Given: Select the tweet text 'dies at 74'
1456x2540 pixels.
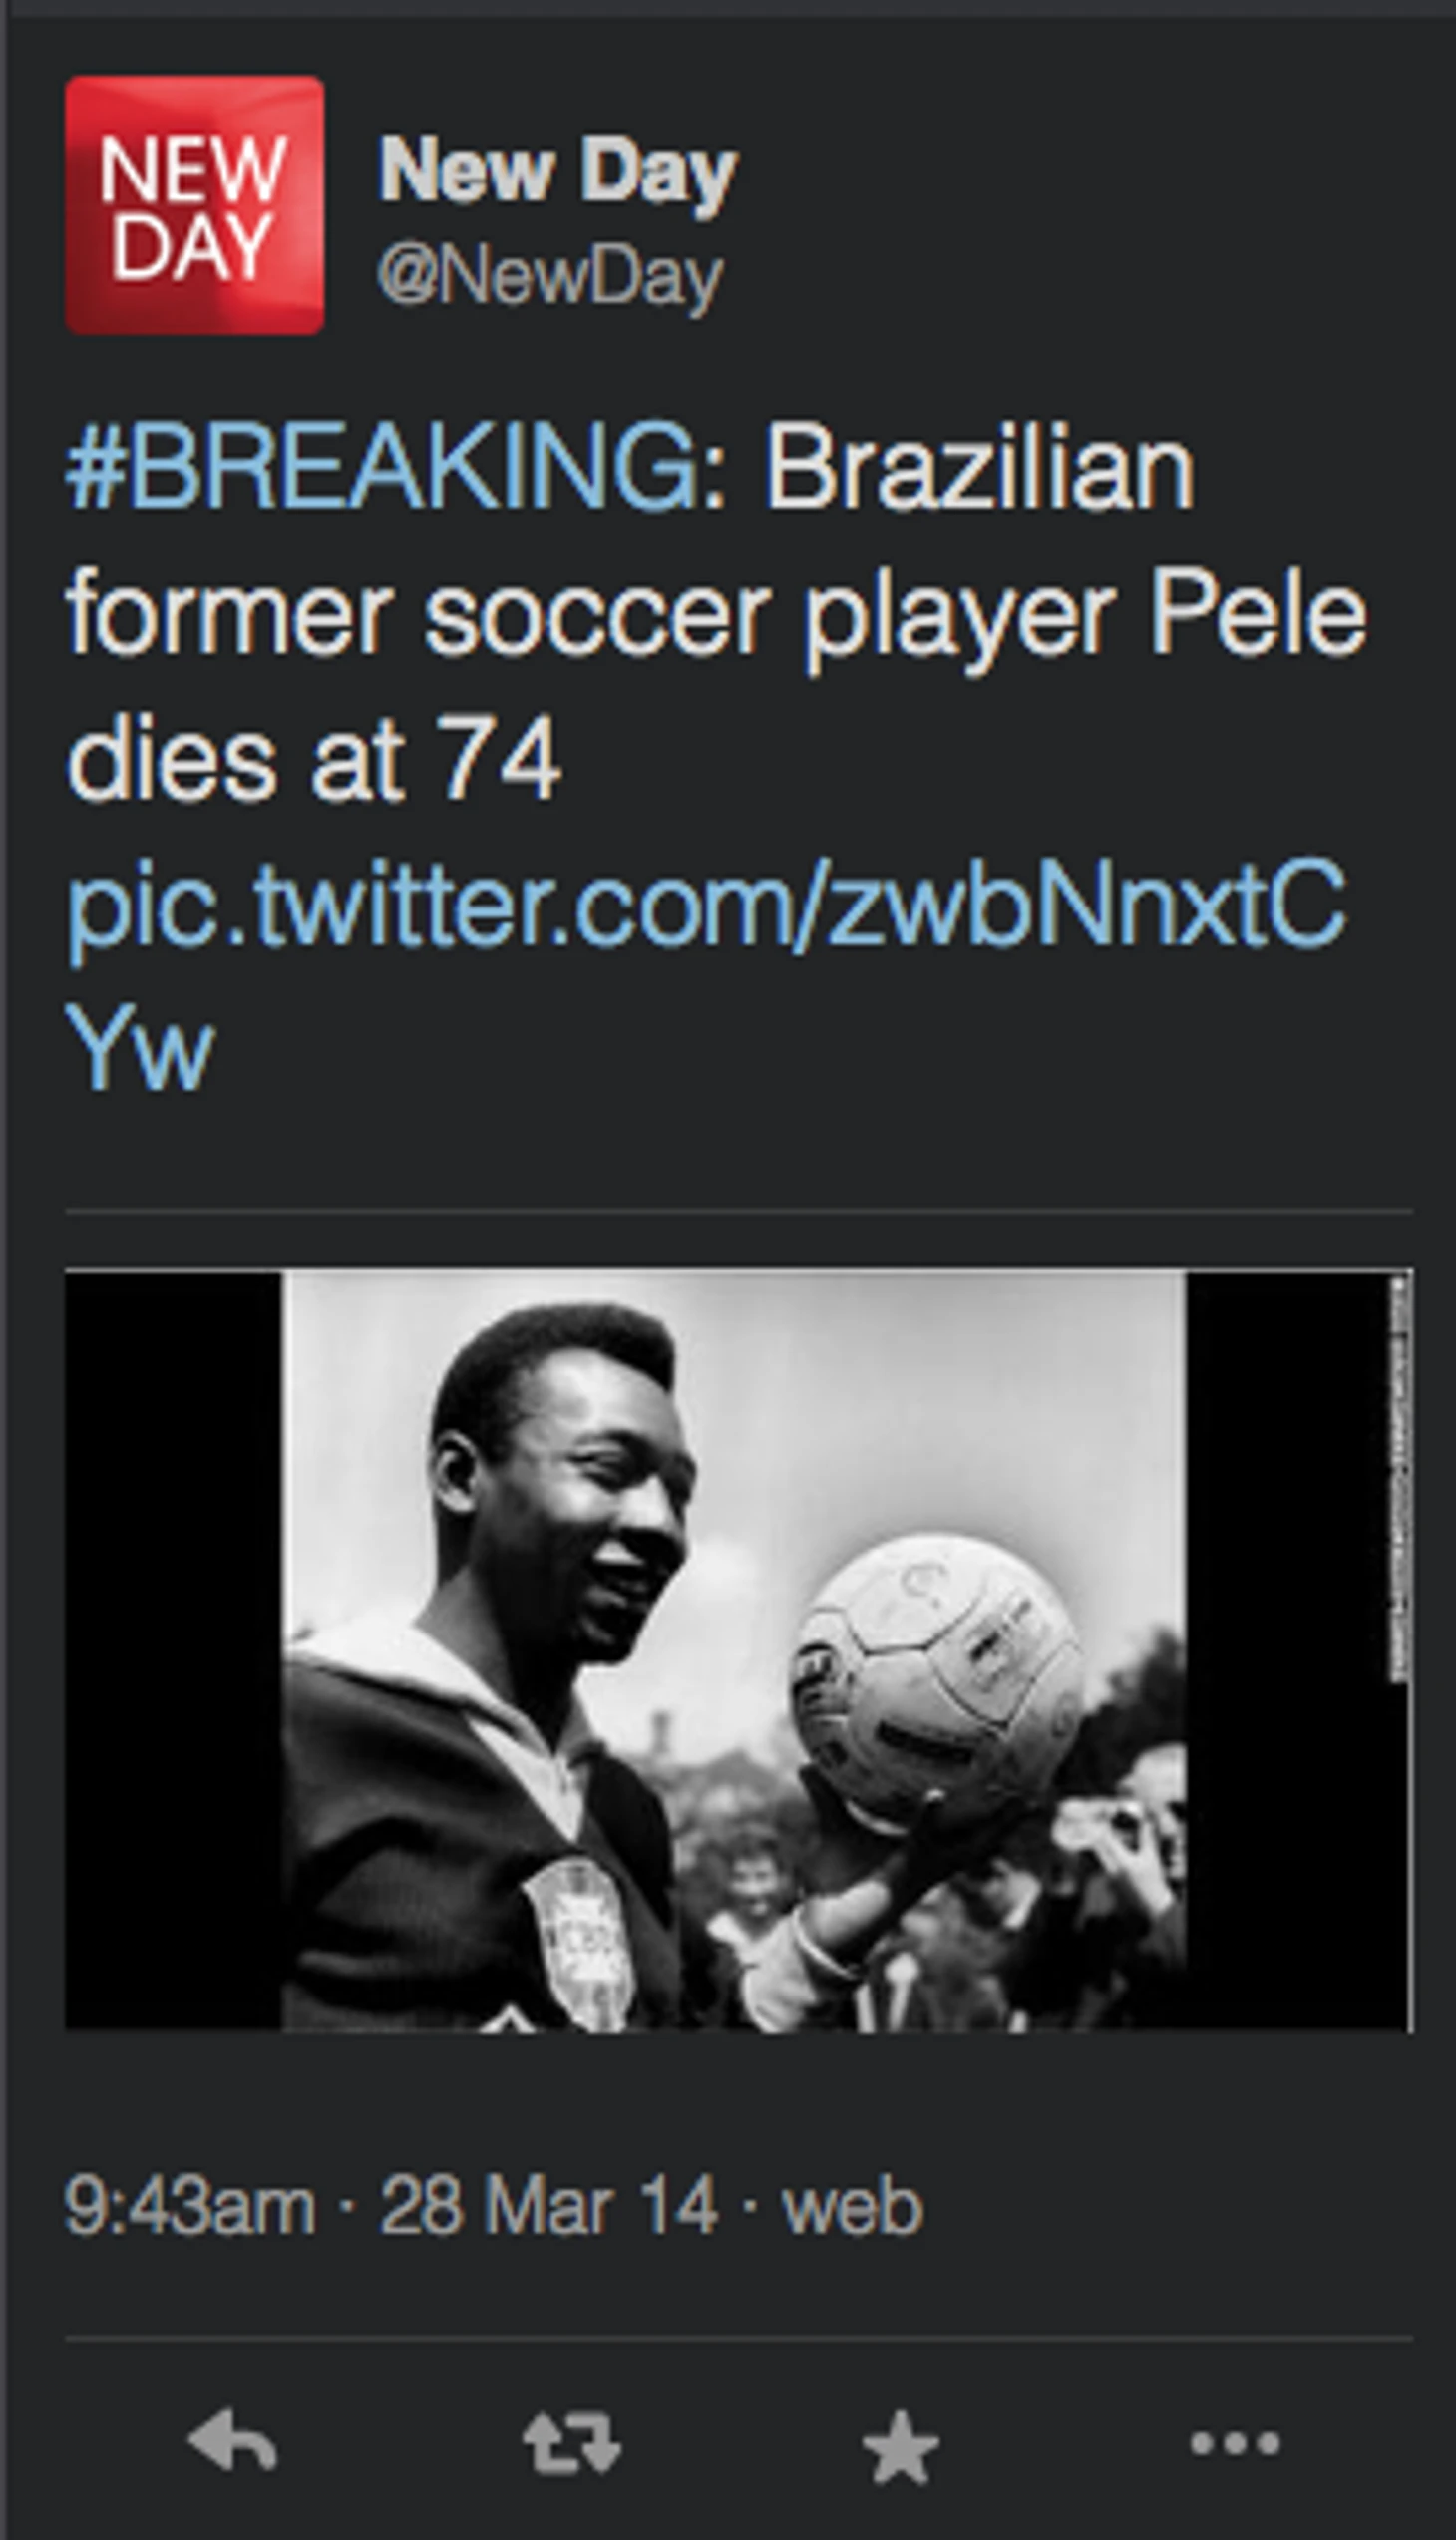Looking at the screenshot, I should point(314,759).
